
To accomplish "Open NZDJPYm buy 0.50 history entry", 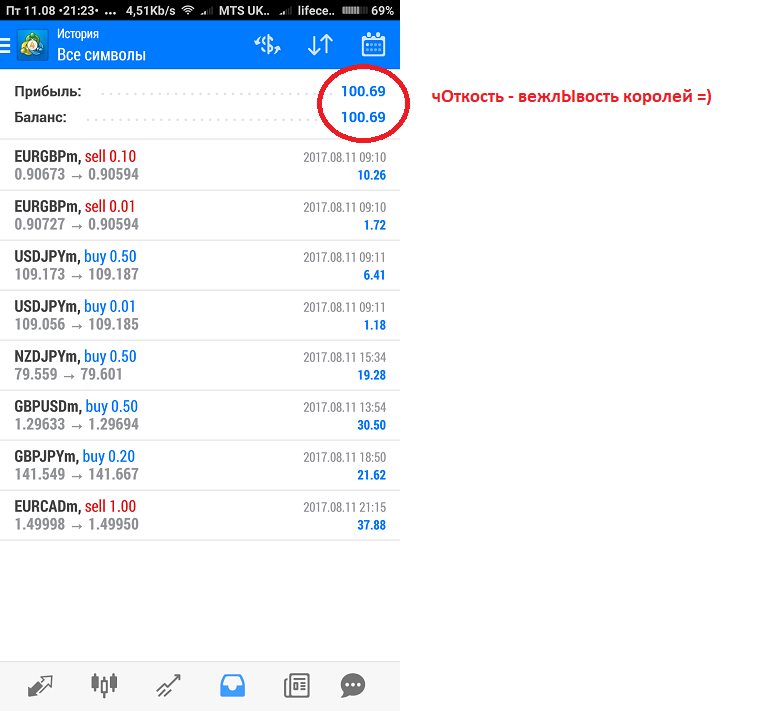I will 200,365.
